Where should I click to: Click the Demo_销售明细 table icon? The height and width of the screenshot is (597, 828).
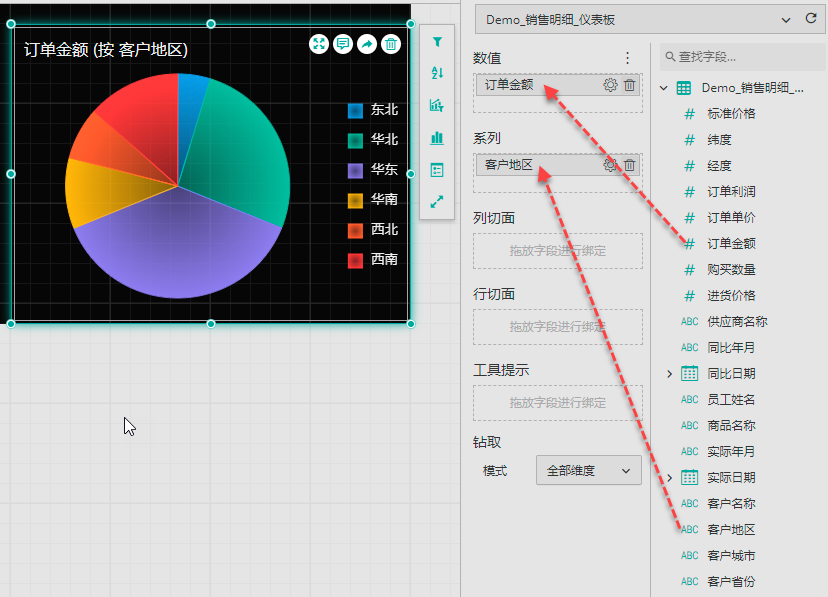pyautogui.click(x=684, y=88)
